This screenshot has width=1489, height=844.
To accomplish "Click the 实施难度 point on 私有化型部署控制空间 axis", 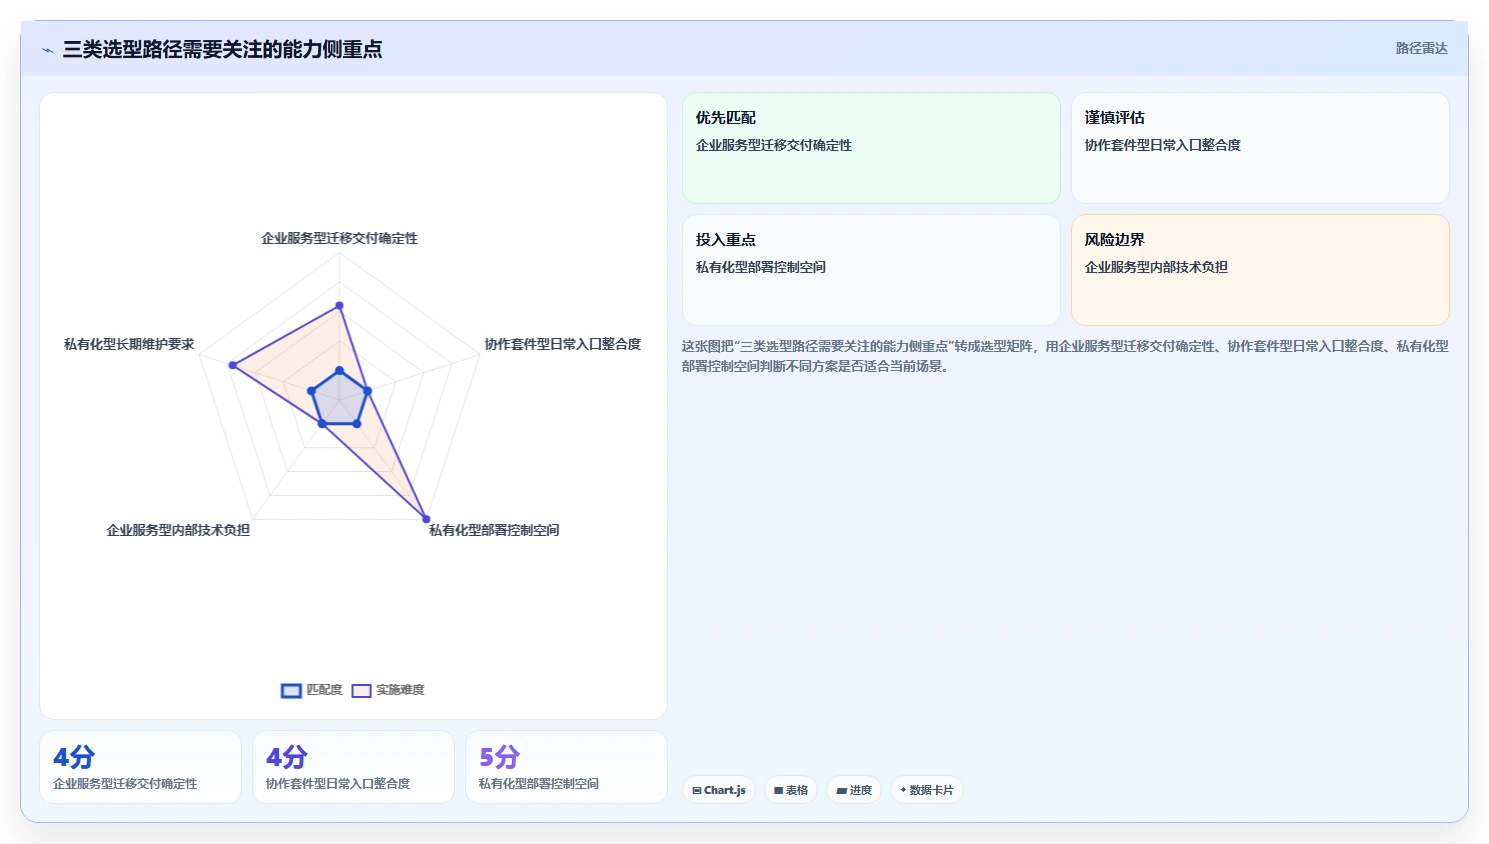I will (x=426, y=519).
